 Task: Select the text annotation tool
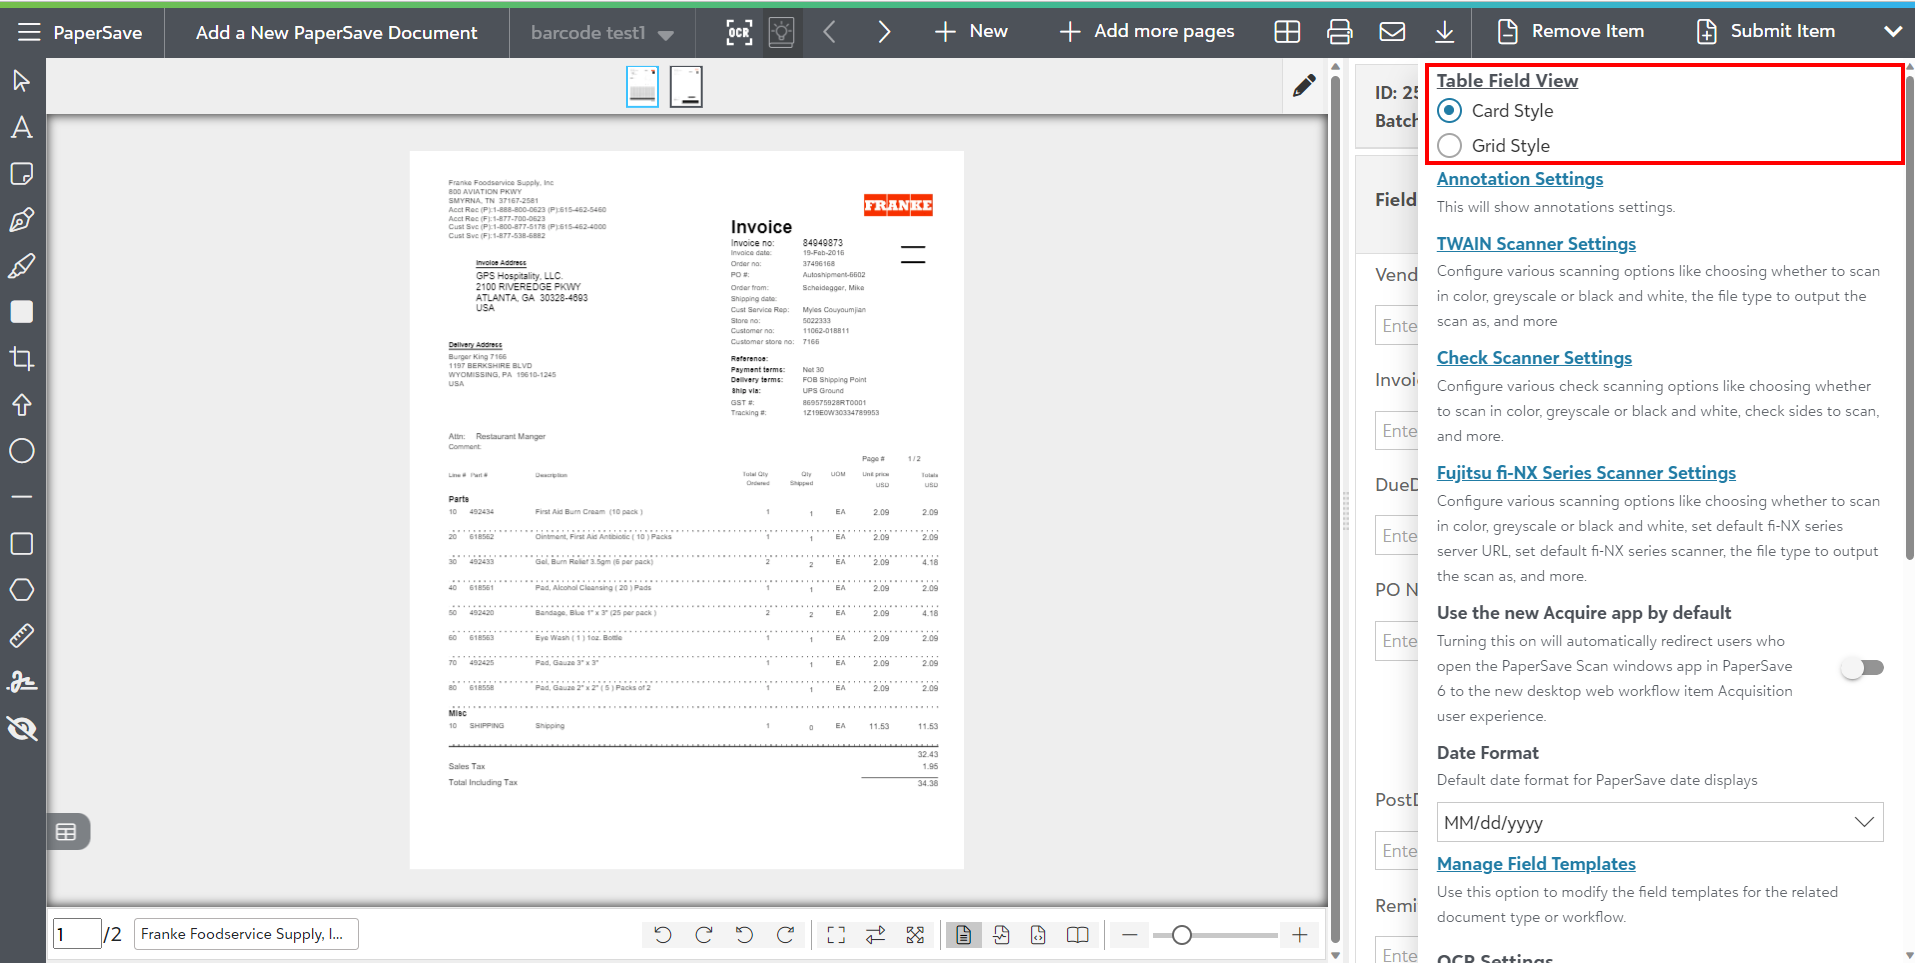[x=21, y=127]
